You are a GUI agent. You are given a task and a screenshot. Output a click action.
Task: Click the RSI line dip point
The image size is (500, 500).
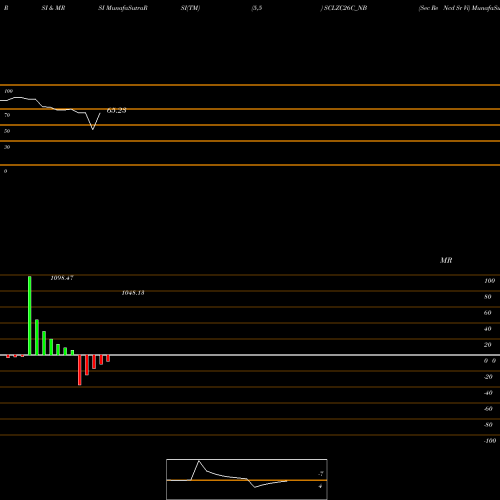[x=93, y=129]
